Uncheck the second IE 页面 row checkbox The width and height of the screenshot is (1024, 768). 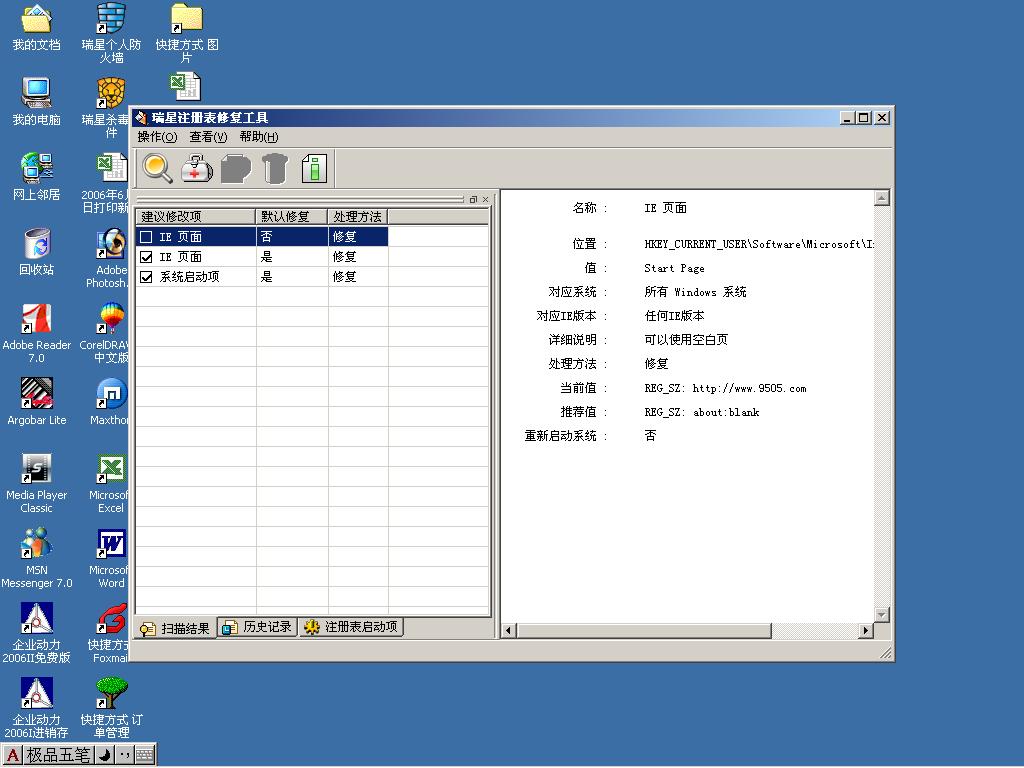coord(146,257)
